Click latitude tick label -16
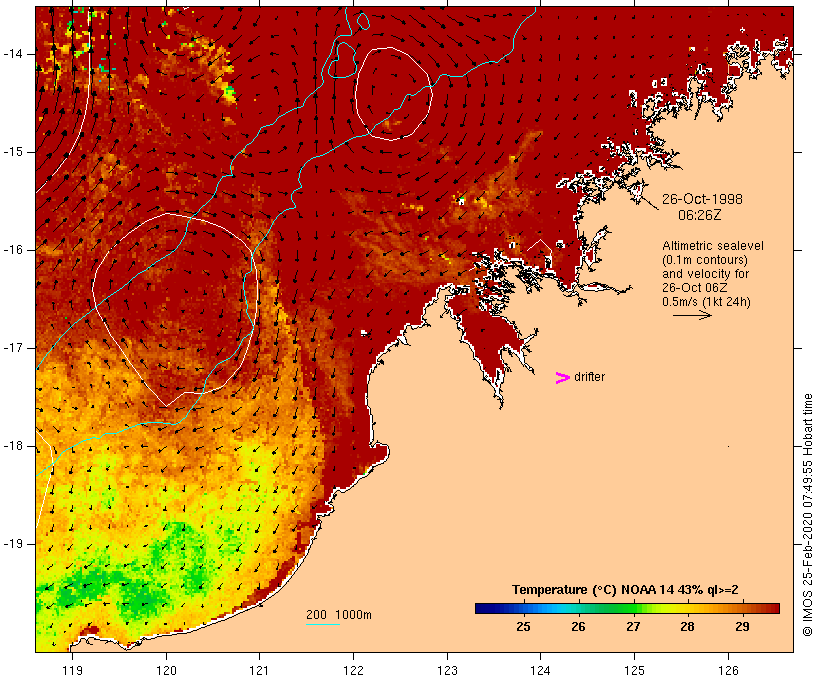 point(13,250)
